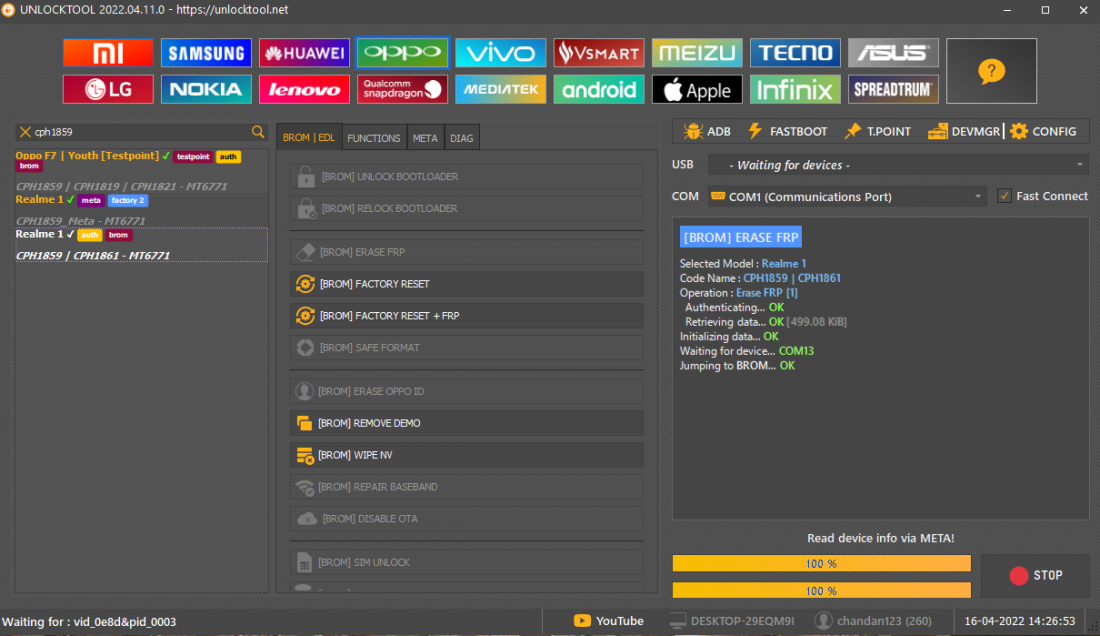The width and height of the screenshot is (1100, 636).
Task: Switch to the BROM | EDL tab
Action: (309, 137)
